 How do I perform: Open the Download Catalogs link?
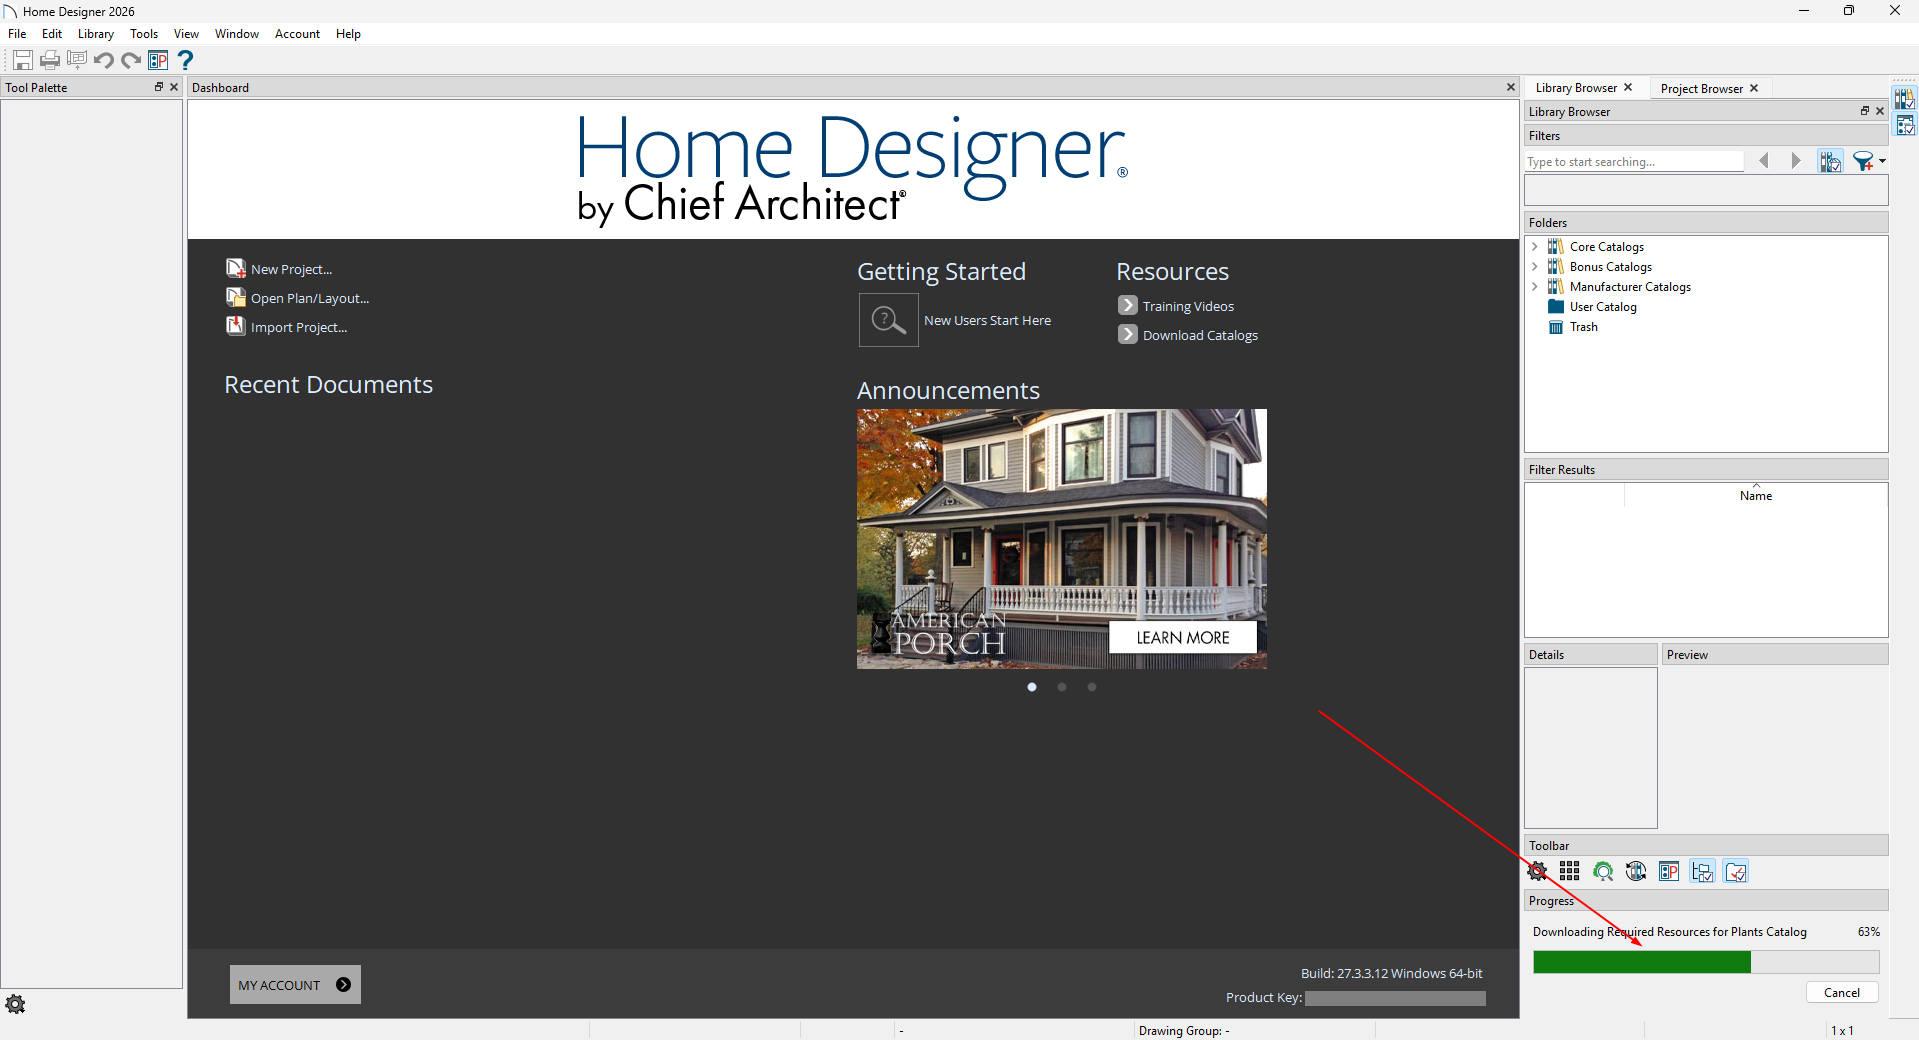click(1200, 335)
